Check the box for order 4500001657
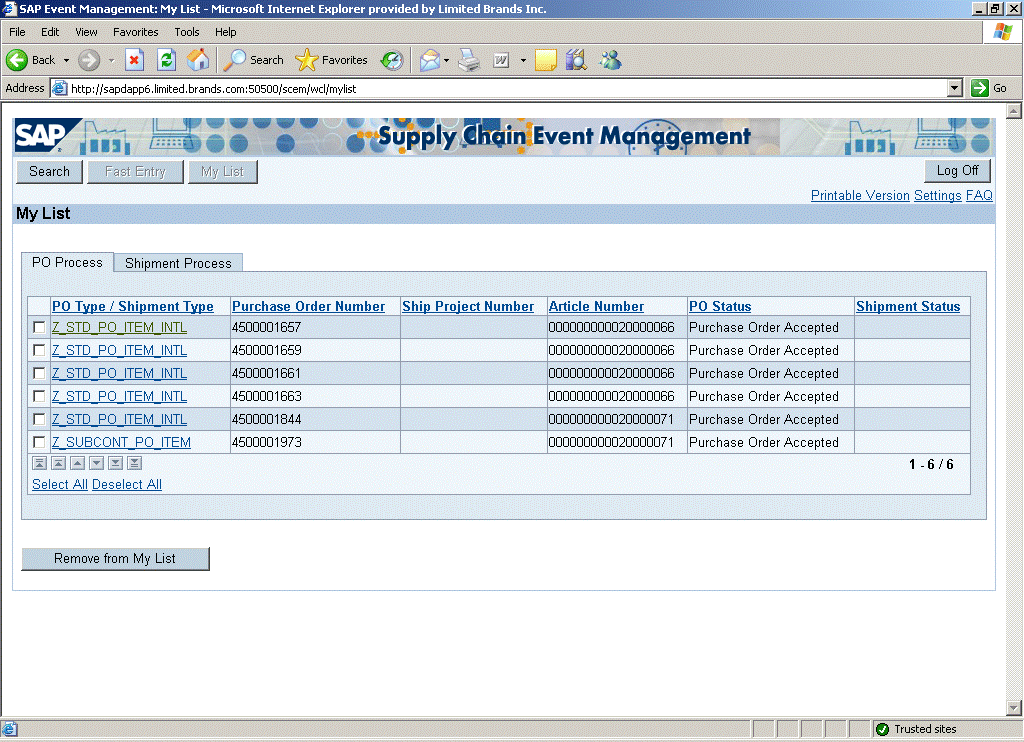Image resolution: width=1024 pixels, height=742 pixels. pyautogui.click(x=39, y=327)
